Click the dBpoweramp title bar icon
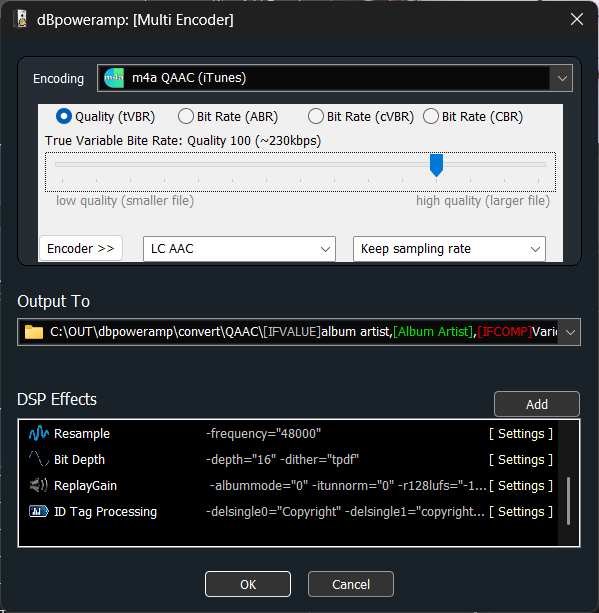 point(22,19)
